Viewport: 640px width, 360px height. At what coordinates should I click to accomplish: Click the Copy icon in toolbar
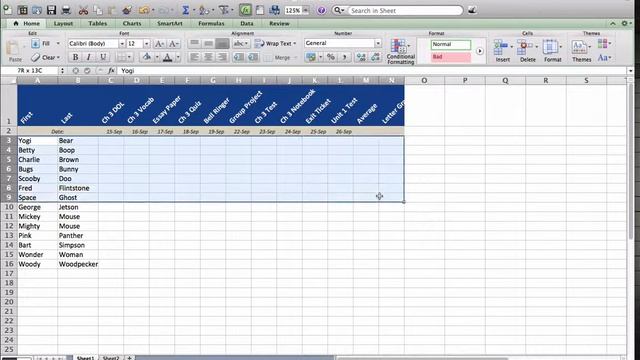click(98, 10)
